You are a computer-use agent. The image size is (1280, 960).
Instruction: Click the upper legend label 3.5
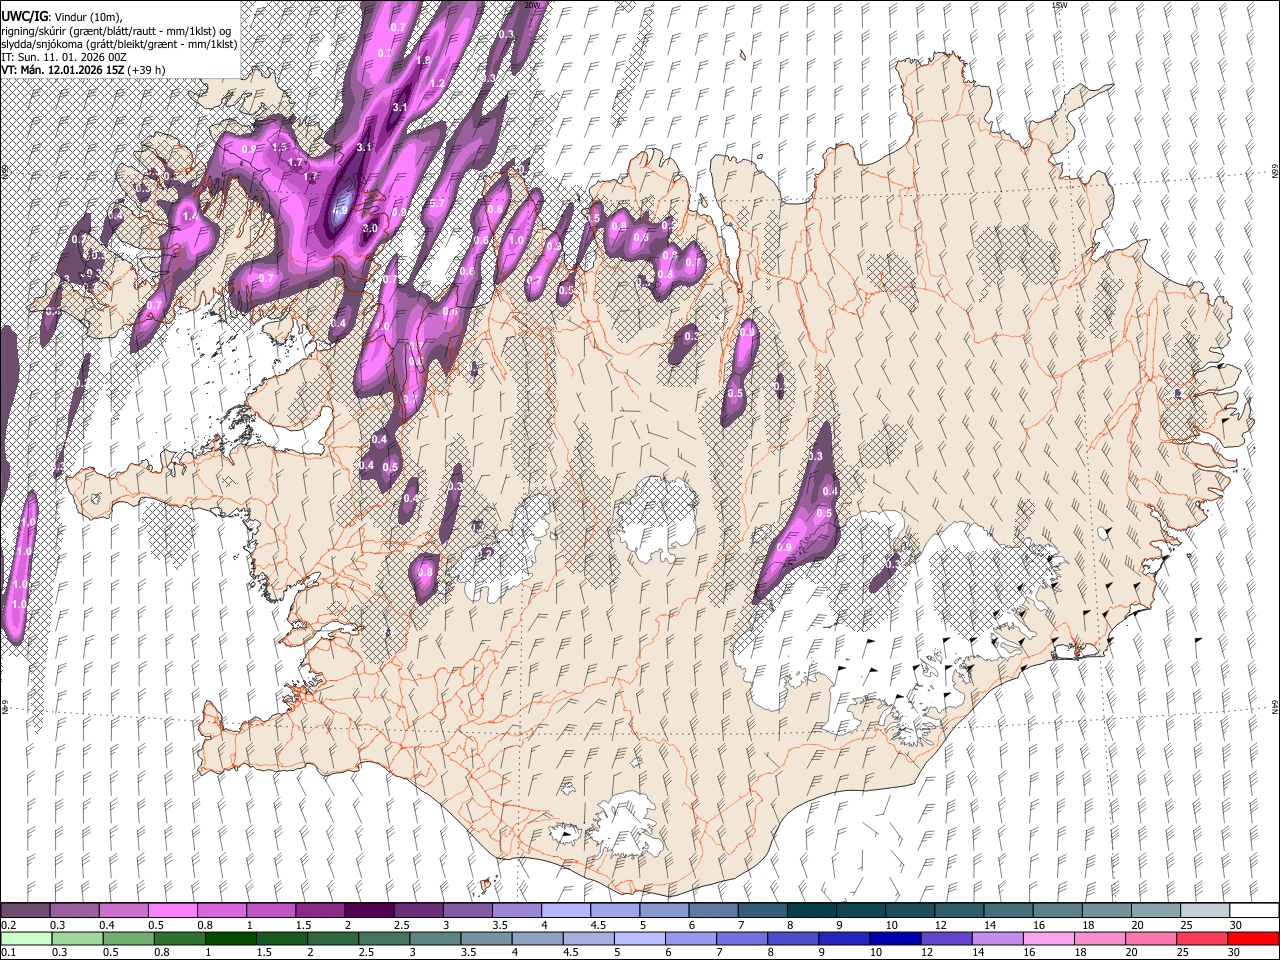click(501, 925)
